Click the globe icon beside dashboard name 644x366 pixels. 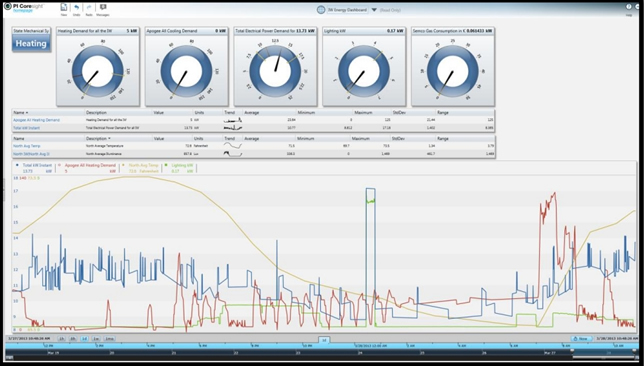[321, 10]
